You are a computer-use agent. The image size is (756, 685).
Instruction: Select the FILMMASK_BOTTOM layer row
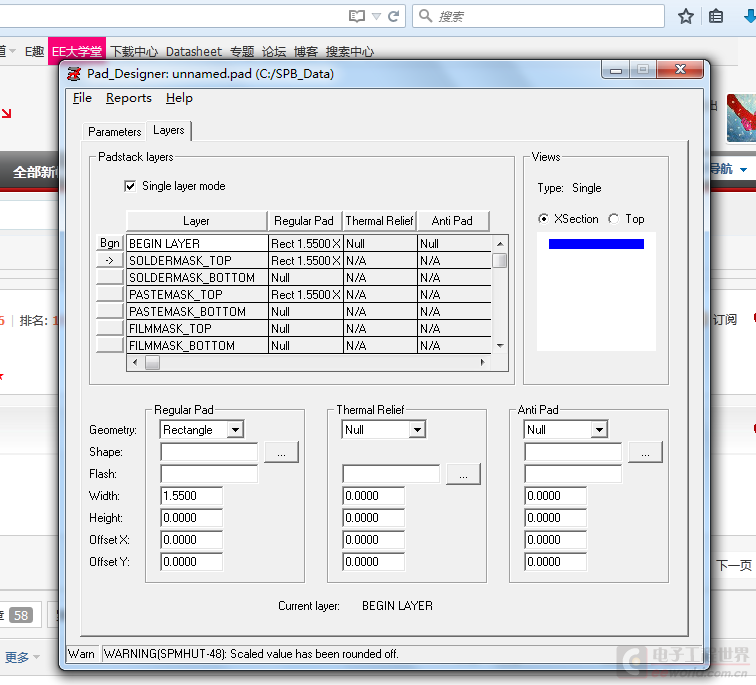pyautogui.click(x=309, y=346)
